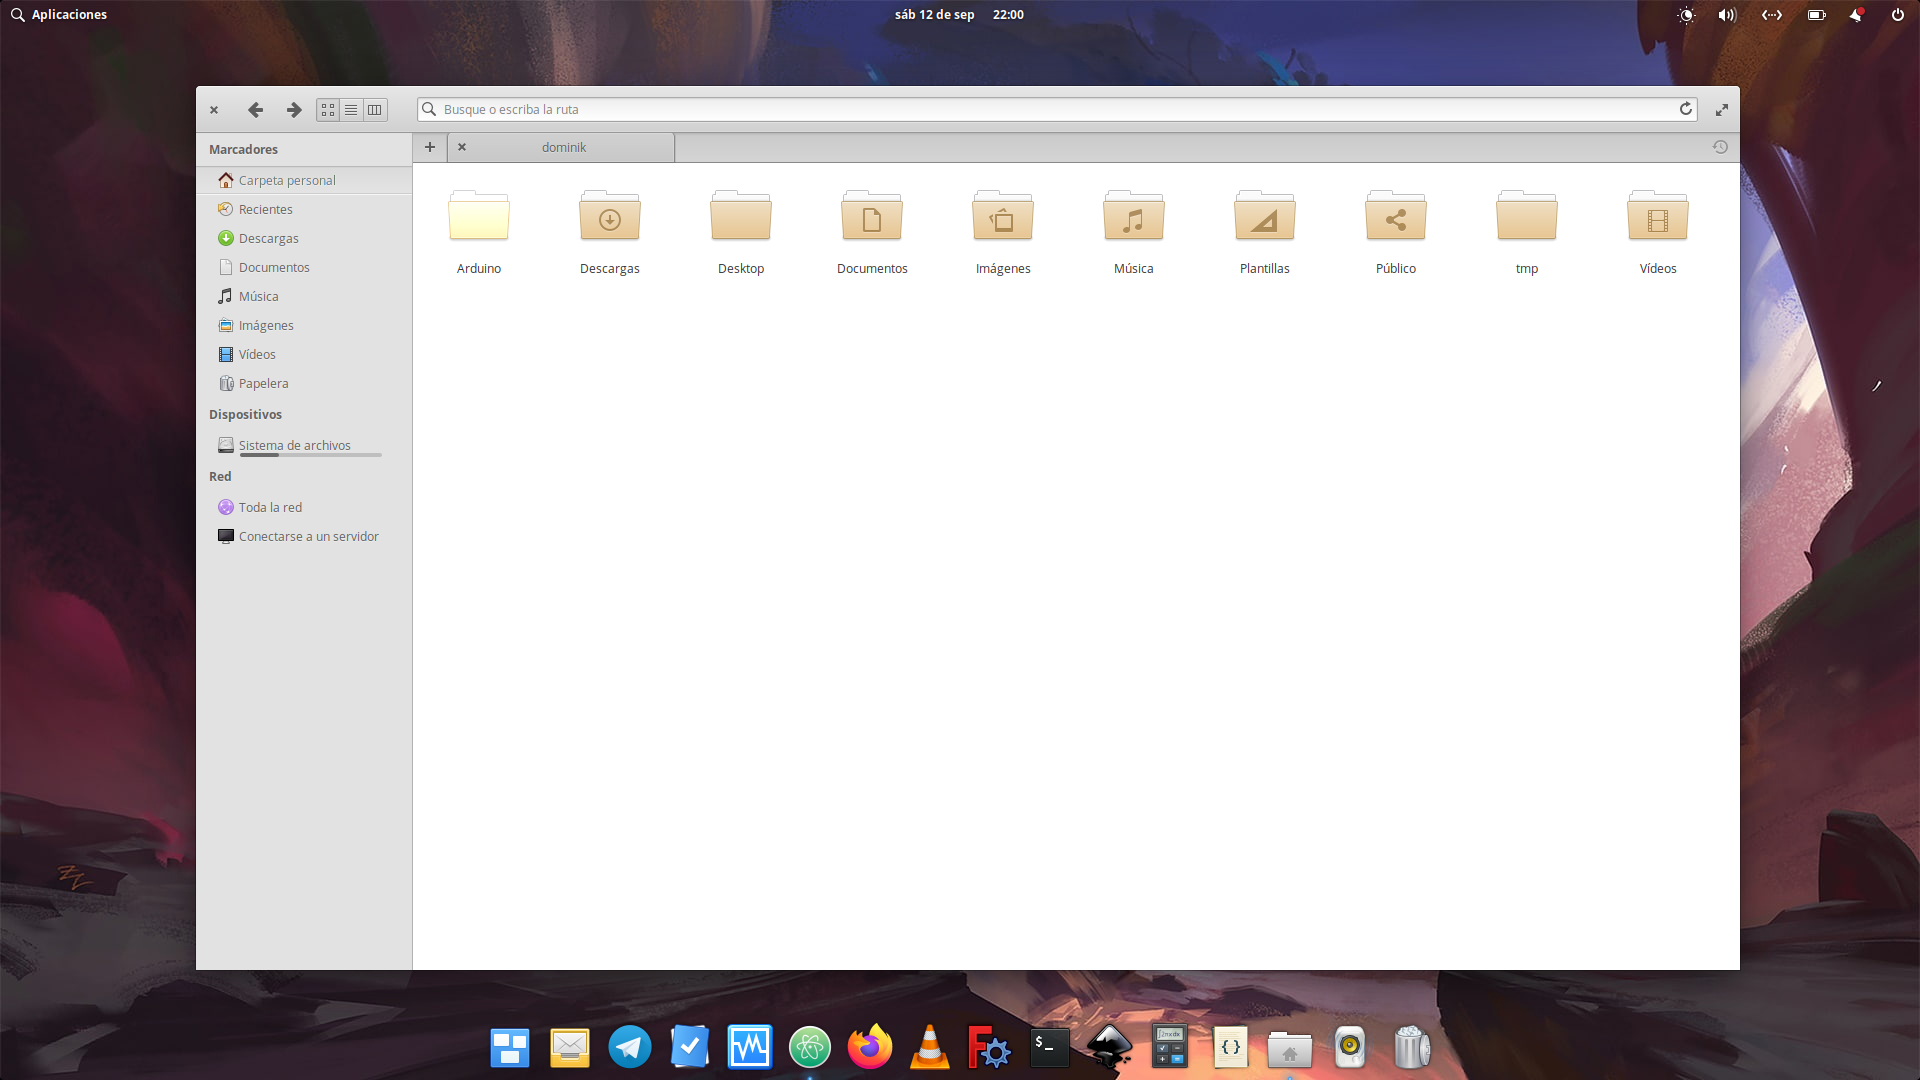Image resolution: width=1920 pixels, height=1080 pixels.
Task: Go back to previous folder
Action: point(255,110)
